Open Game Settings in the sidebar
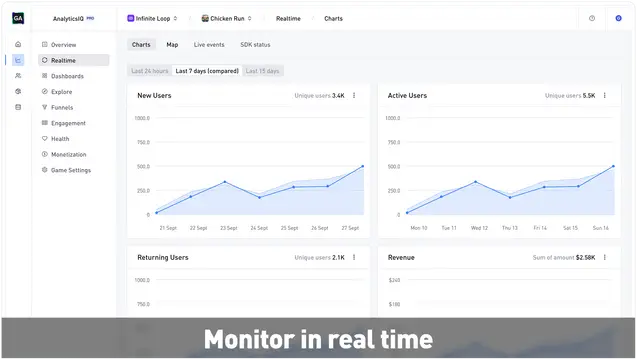637x360 pixels. (x=74, y=170)
